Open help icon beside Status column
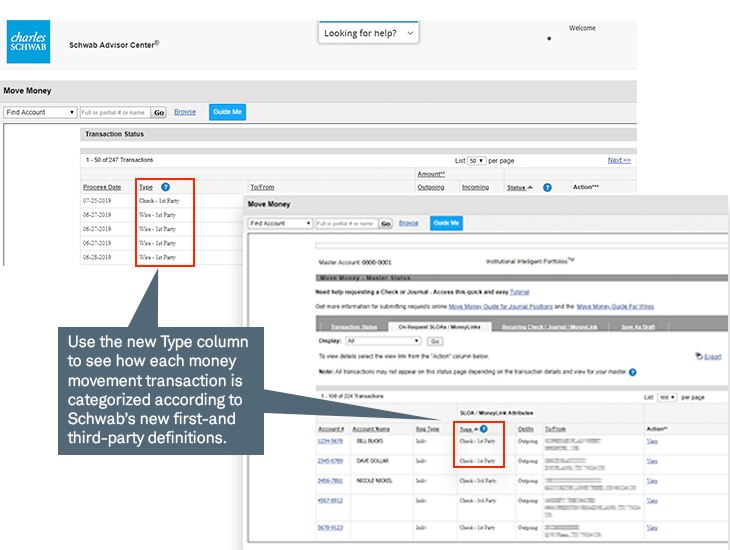Viewport: 730px width, 550px height. 548,187
